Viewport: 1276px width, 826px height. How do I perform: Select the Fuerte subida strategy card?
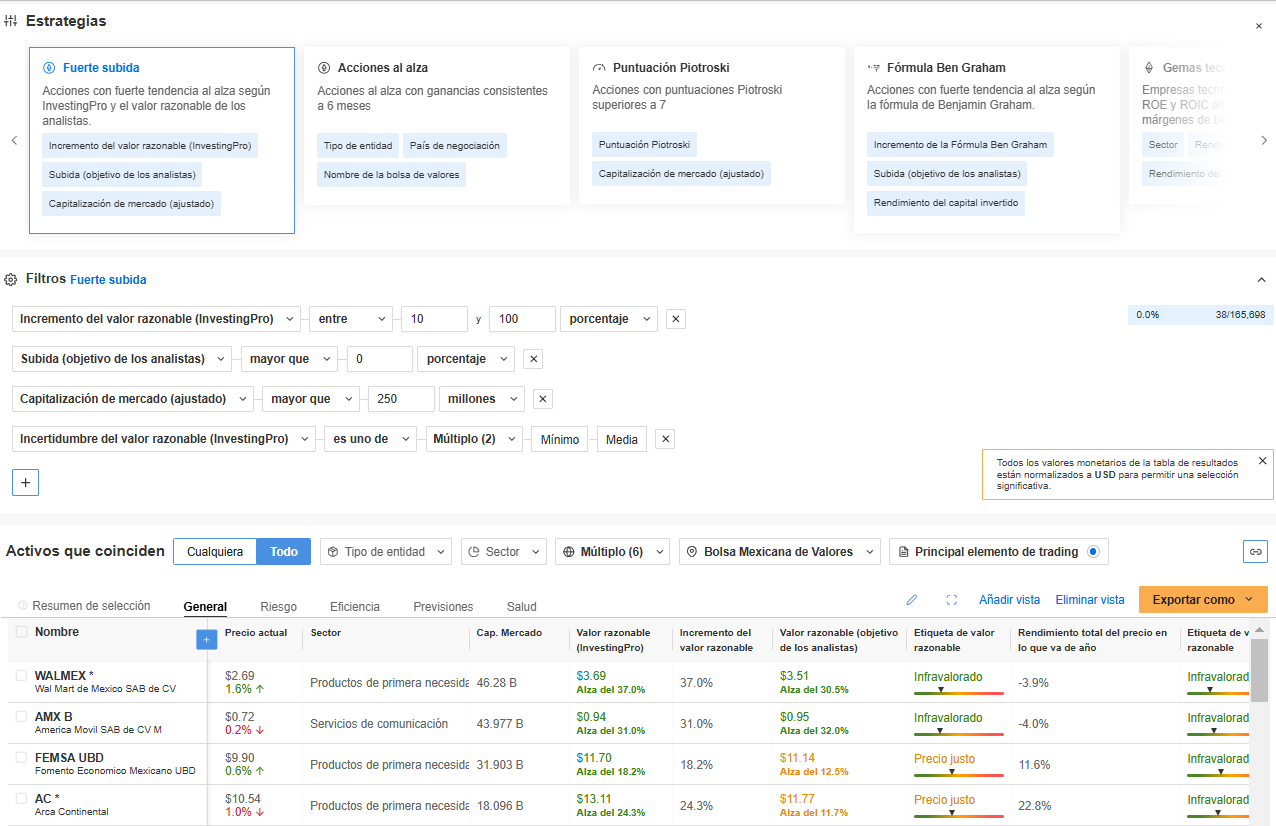click(x=162, y=141)
